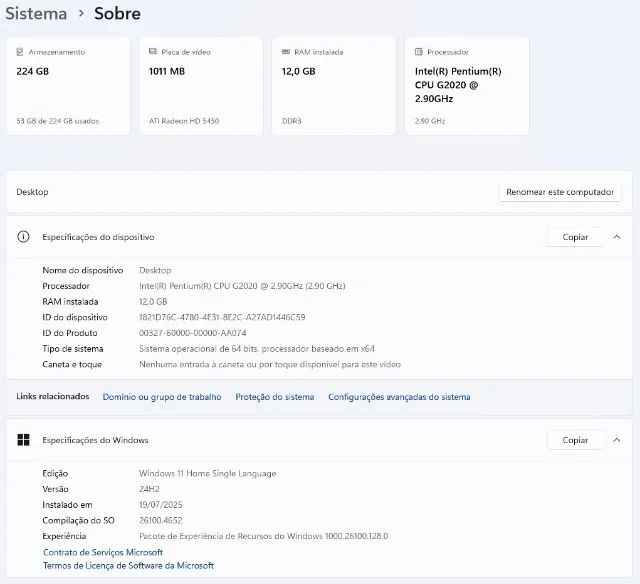Open Contrato de Serviços Microsoft link
The image size is (640, 584).
(102, 552)
